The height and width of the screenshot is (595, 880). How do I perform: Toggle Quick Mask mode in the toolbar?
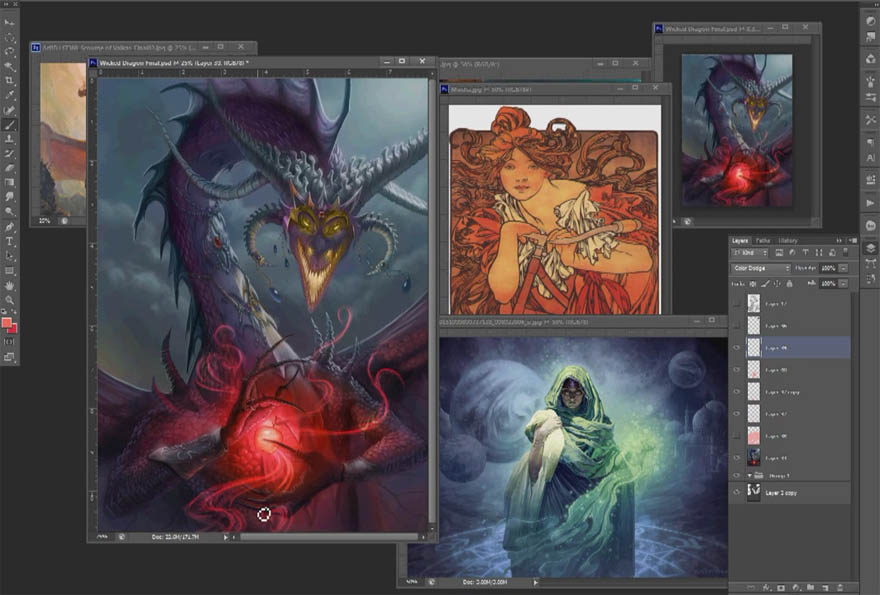(x=10, y=341)
